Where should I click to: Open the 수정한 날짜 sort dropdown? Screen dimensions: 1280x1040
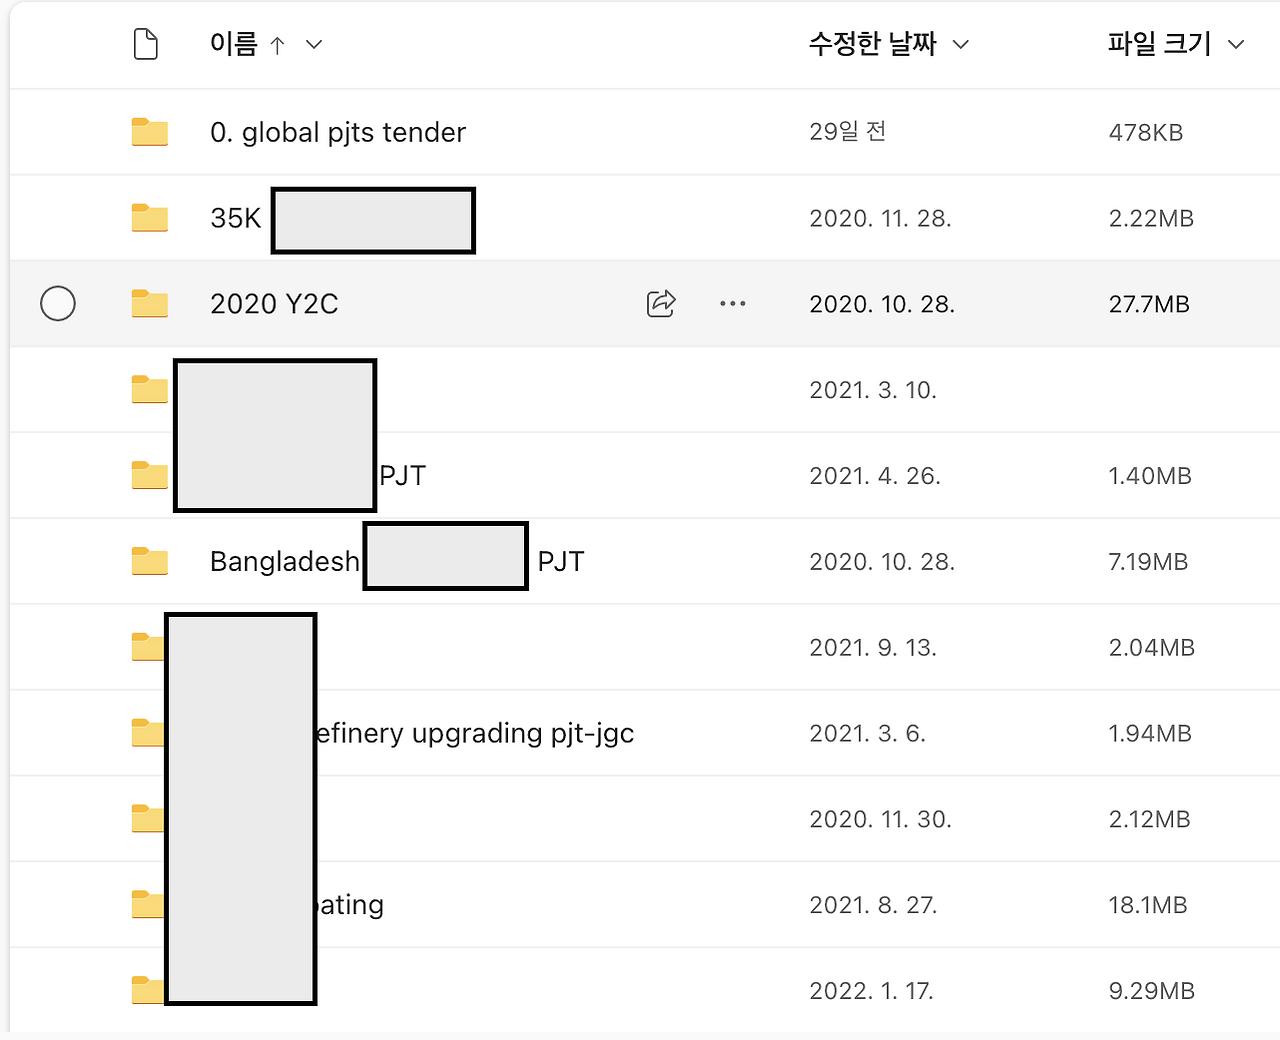960,44
